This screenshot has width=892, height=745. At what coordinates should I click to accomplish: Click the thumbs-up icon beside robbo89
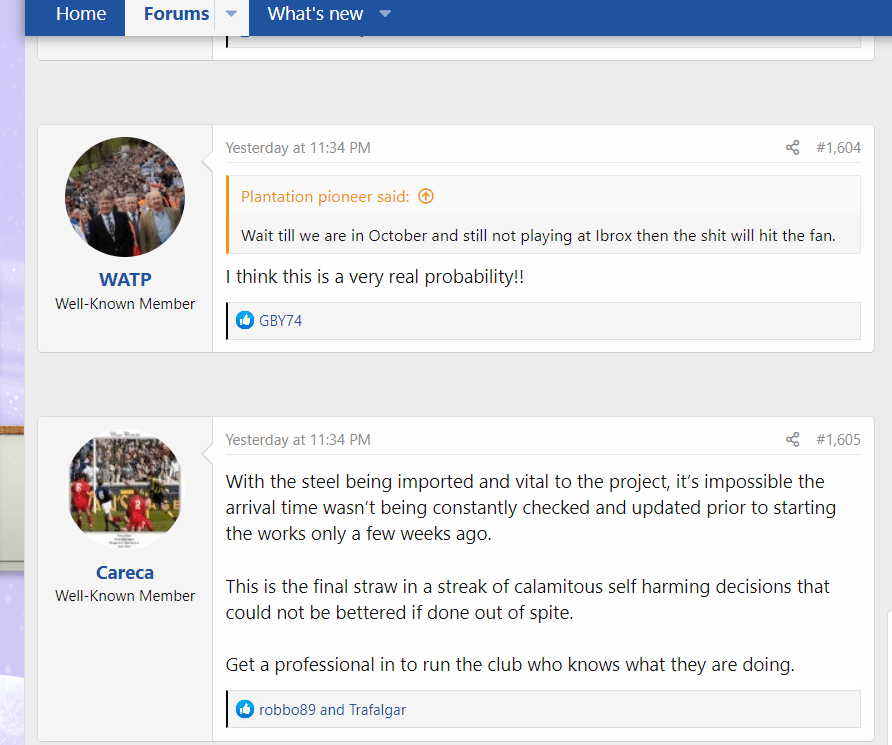pos(245,710)
